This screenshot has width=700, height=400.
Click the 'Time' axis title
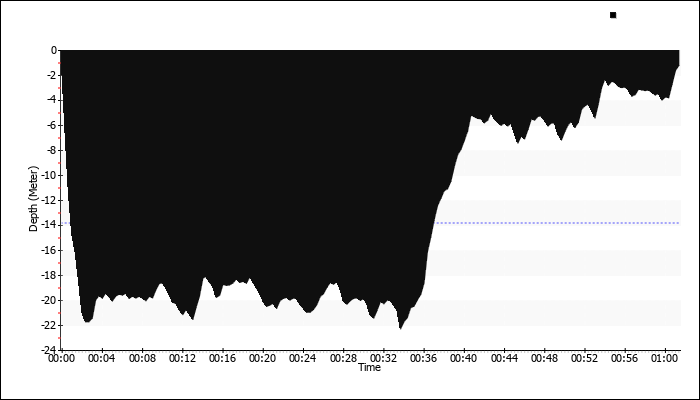370,367
